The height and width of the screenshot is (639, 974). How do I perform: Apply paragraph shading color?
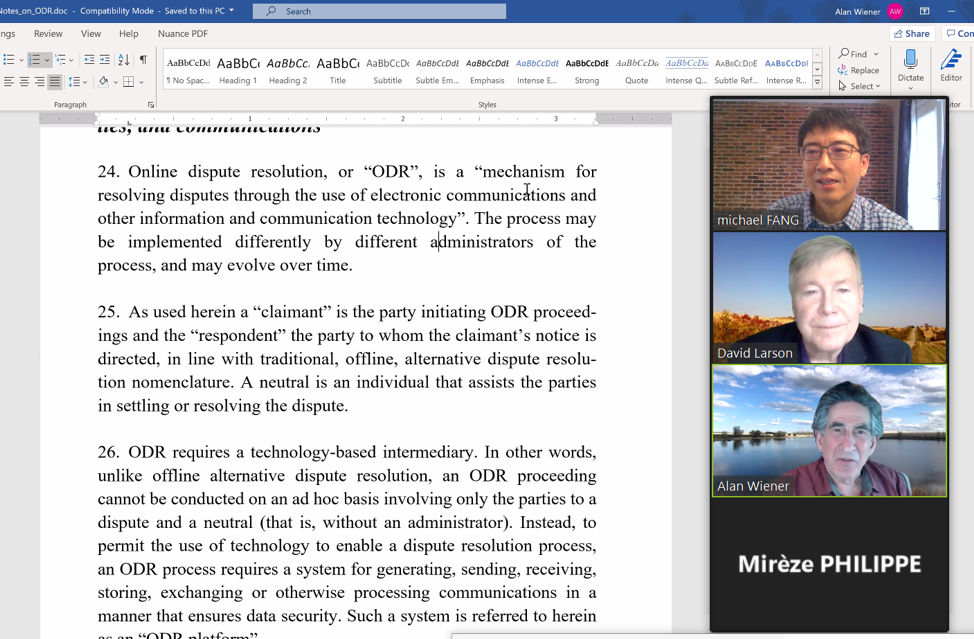click(103, 81)
